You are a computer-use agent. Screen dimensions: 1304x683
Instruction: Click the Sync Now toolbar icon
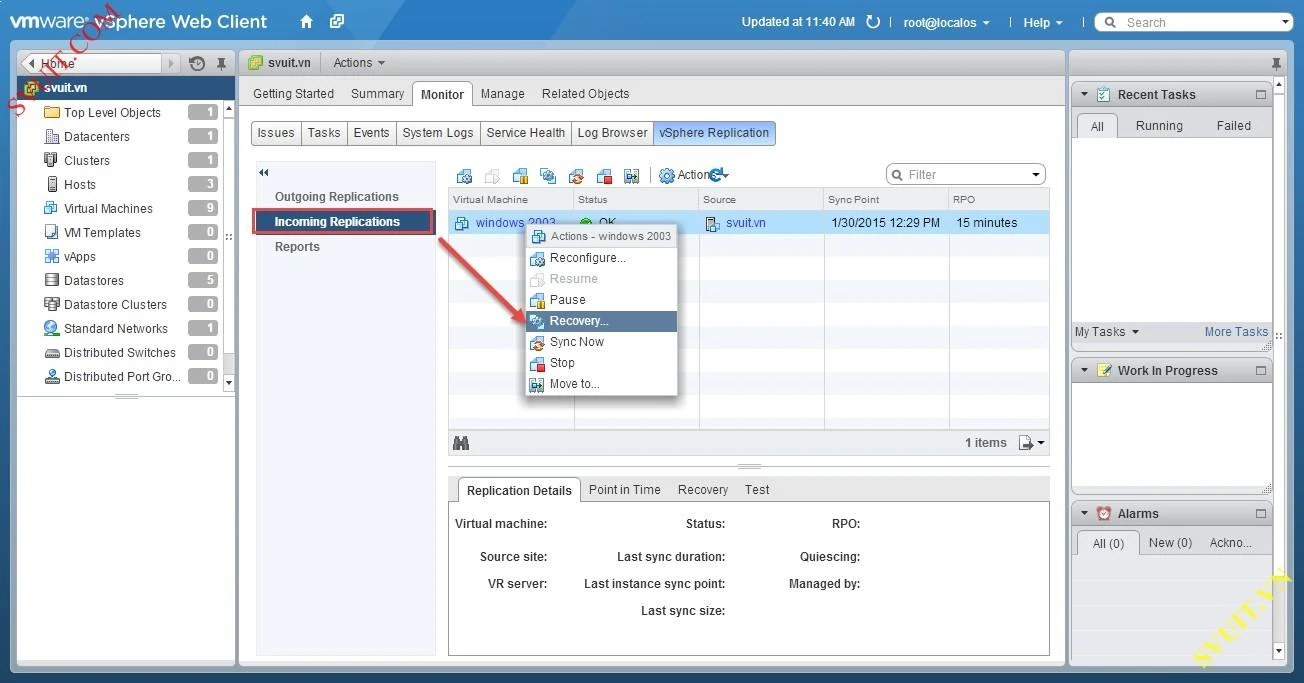click(x=576, y=176)
